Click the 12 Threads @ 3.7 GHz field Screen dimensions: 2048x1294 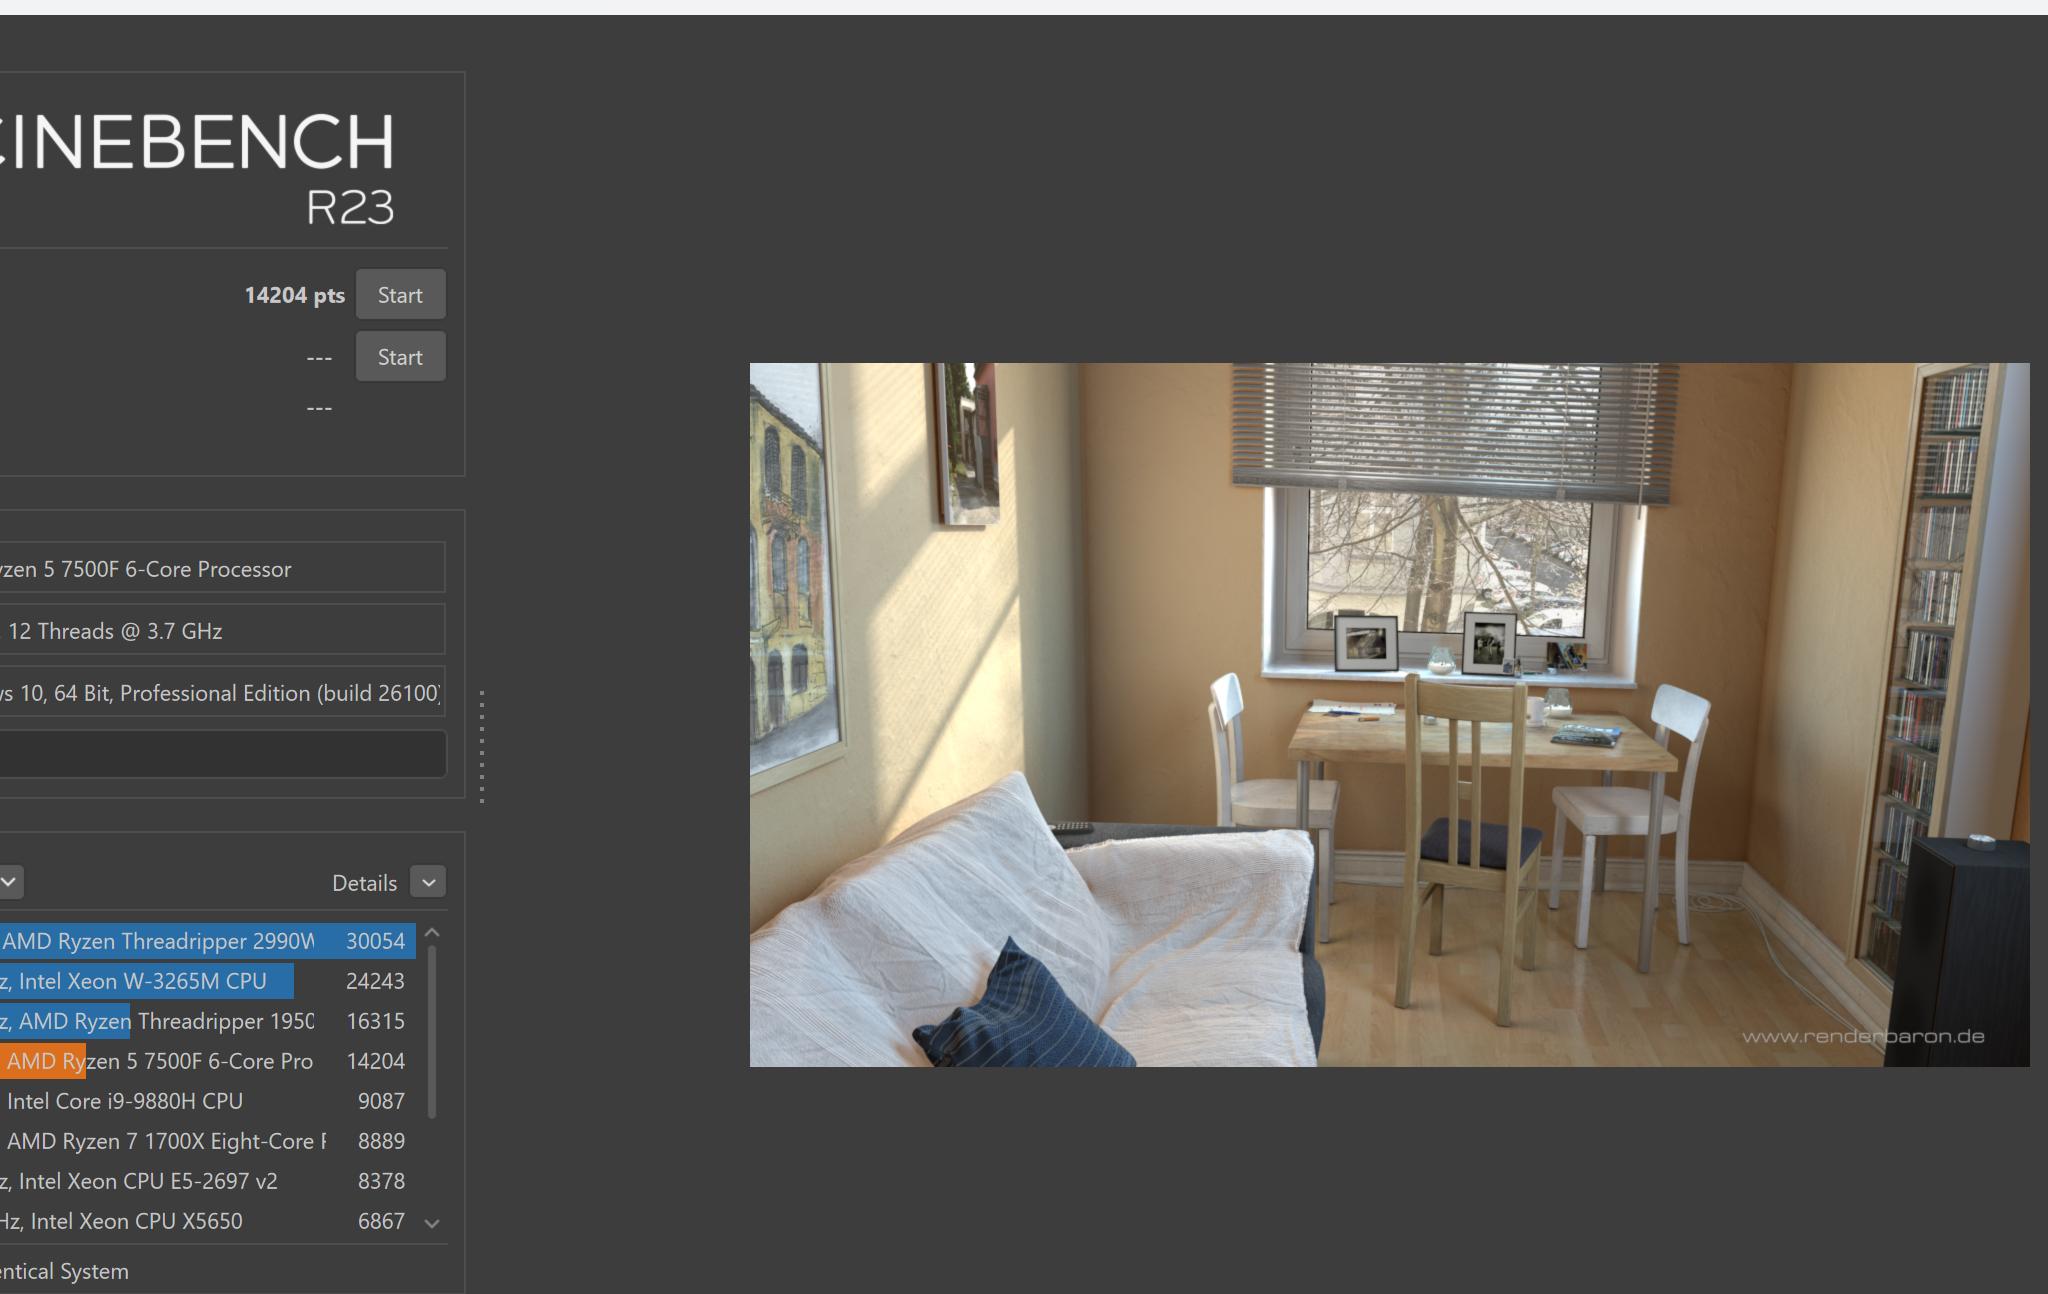click(x=222, y=630)
